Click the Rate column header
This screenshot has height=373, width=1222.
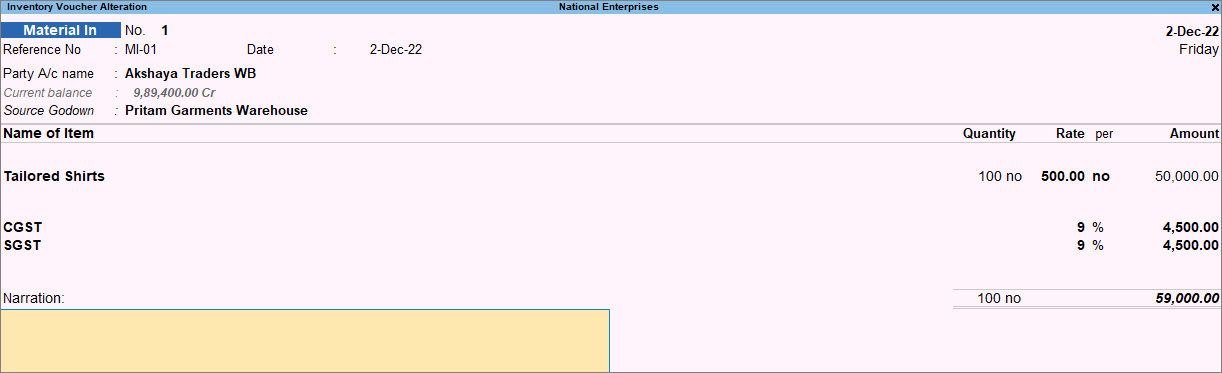pos(1070,133)
